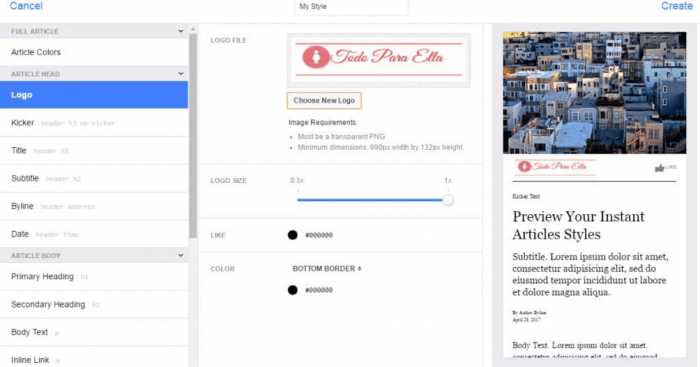Image resolution: width=700 pixels, height=367 pixels.
Task: Click the logo image in article preview
Action: 554,167
